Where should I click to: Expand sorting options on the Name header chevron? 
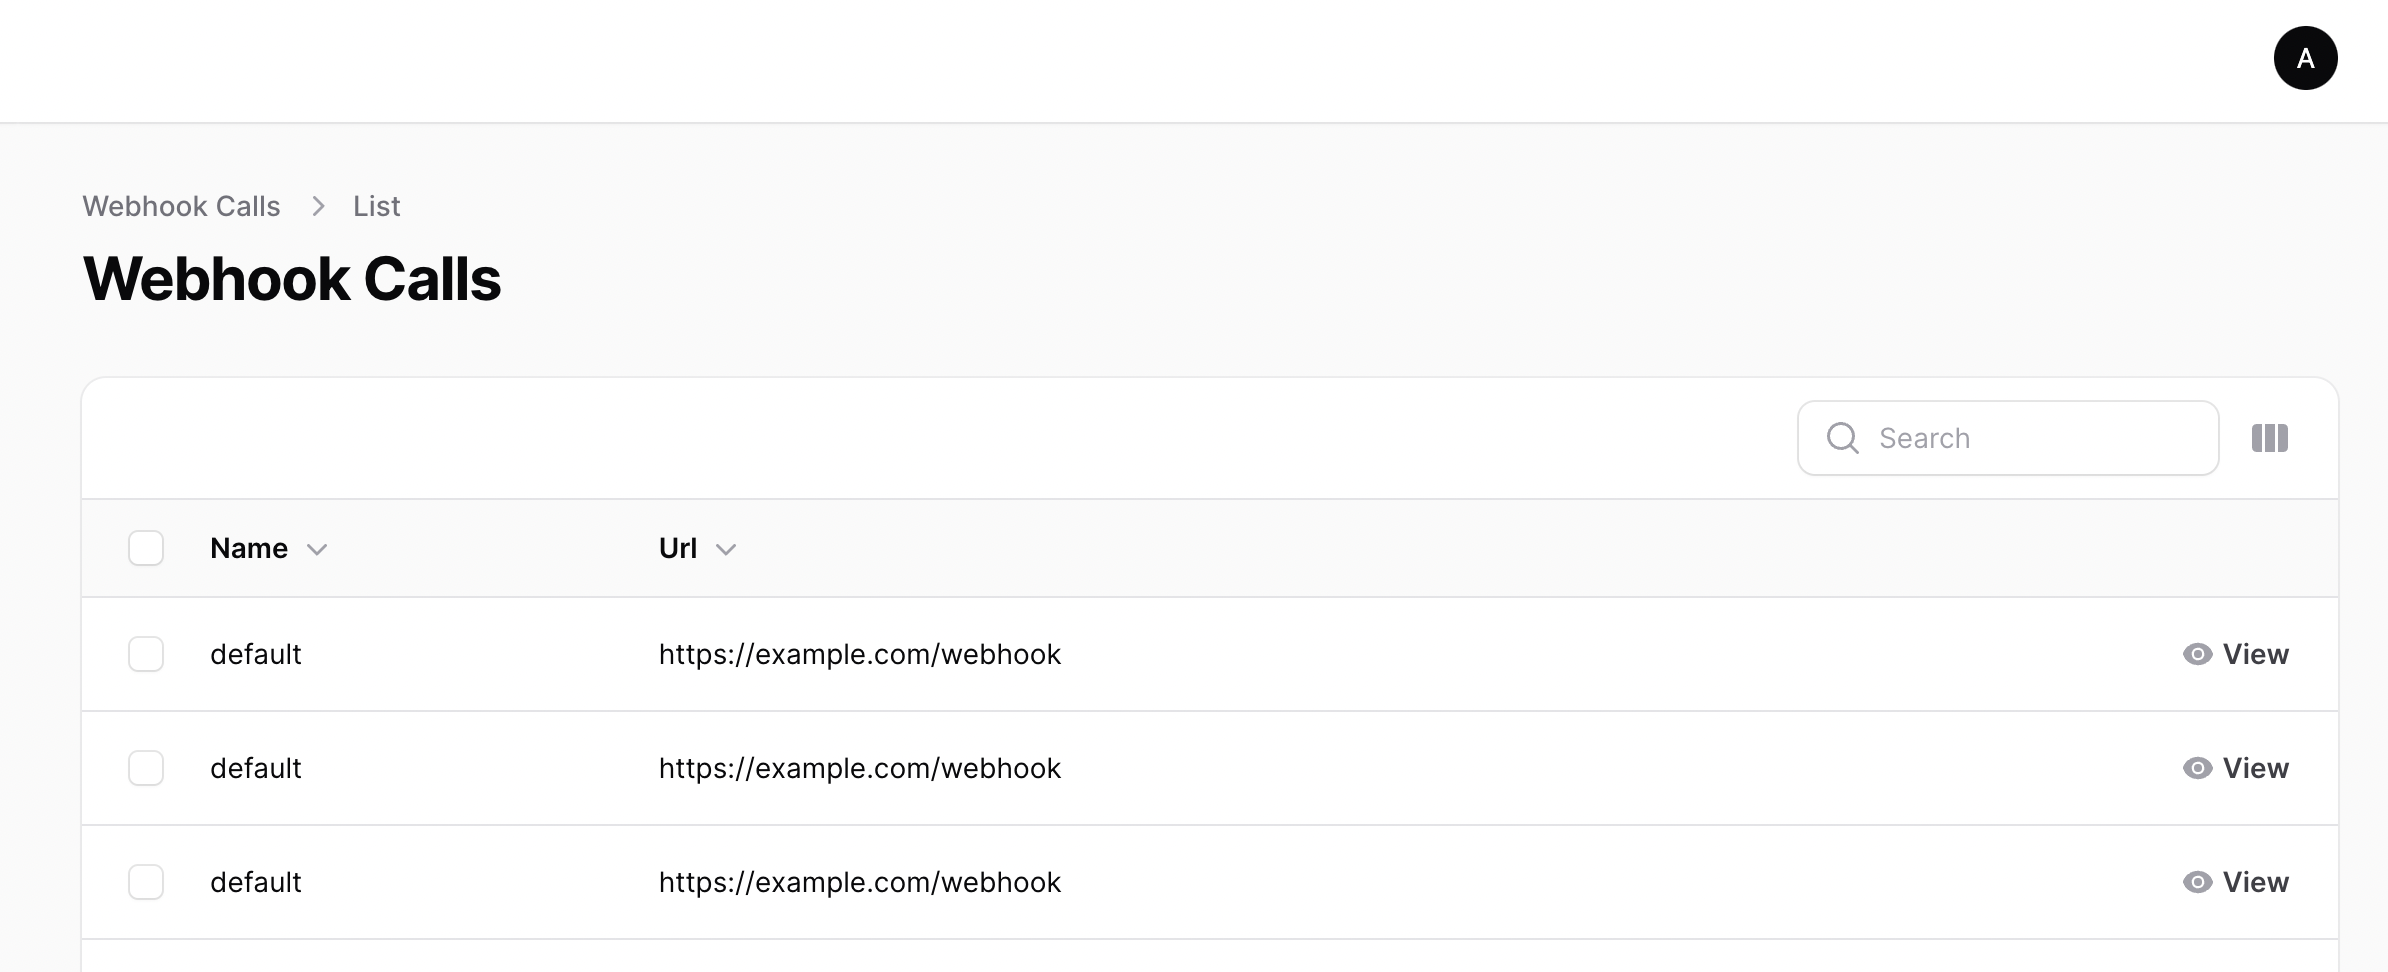click(318, 550)
